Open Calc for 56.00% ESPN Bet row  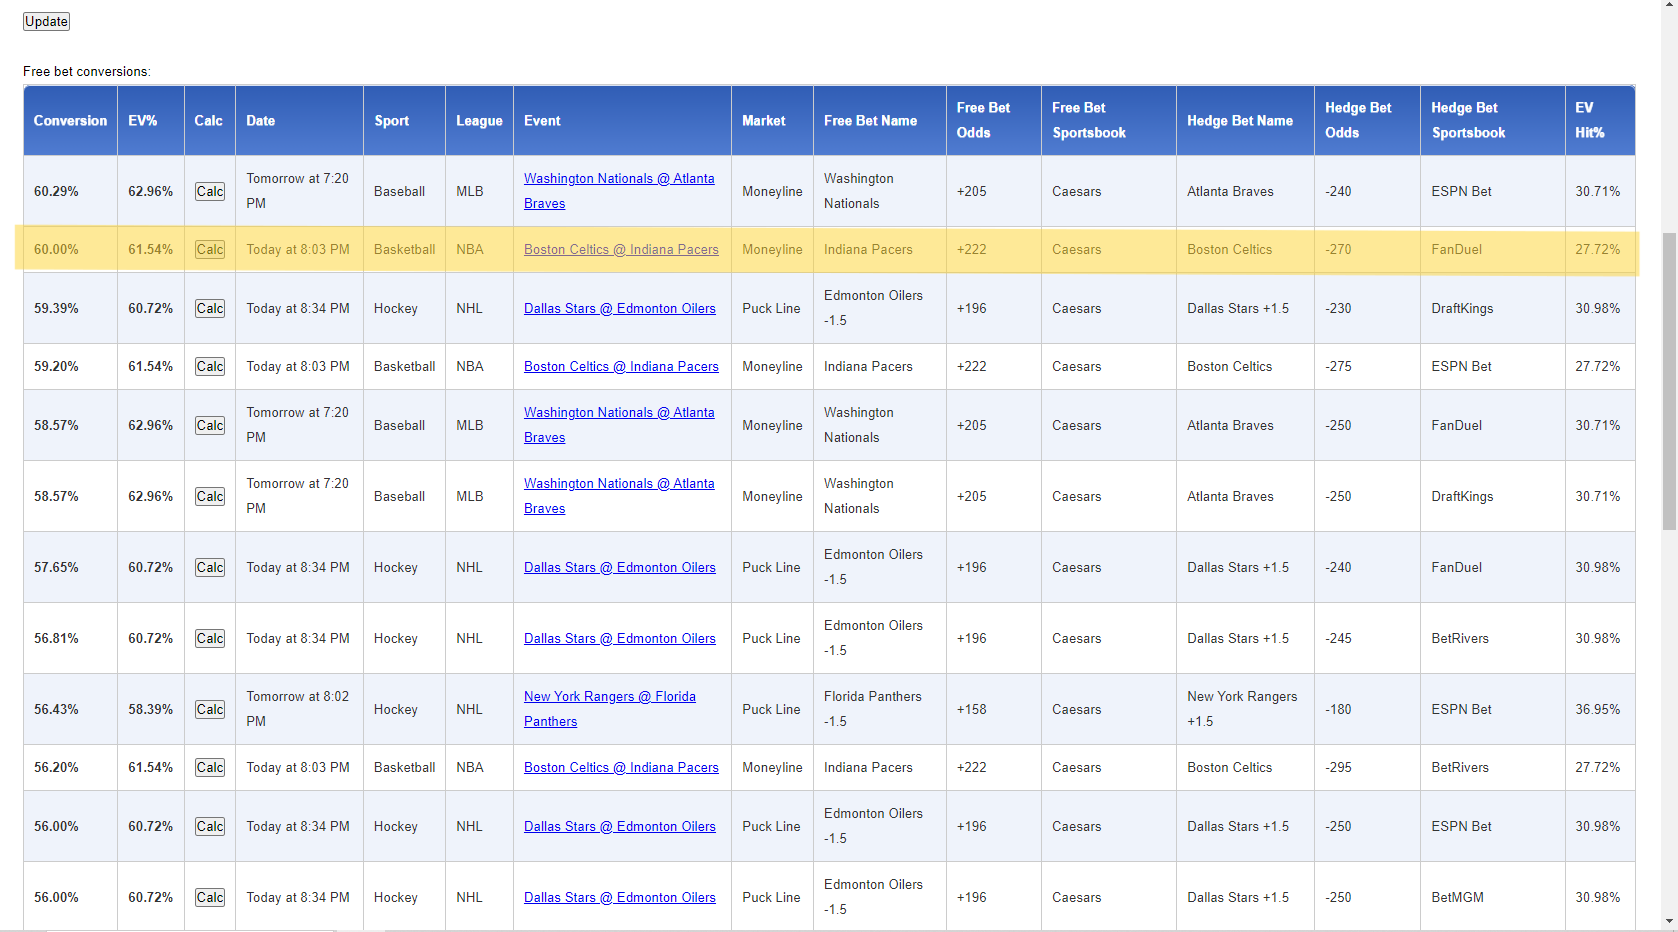[x=210, y=826]
